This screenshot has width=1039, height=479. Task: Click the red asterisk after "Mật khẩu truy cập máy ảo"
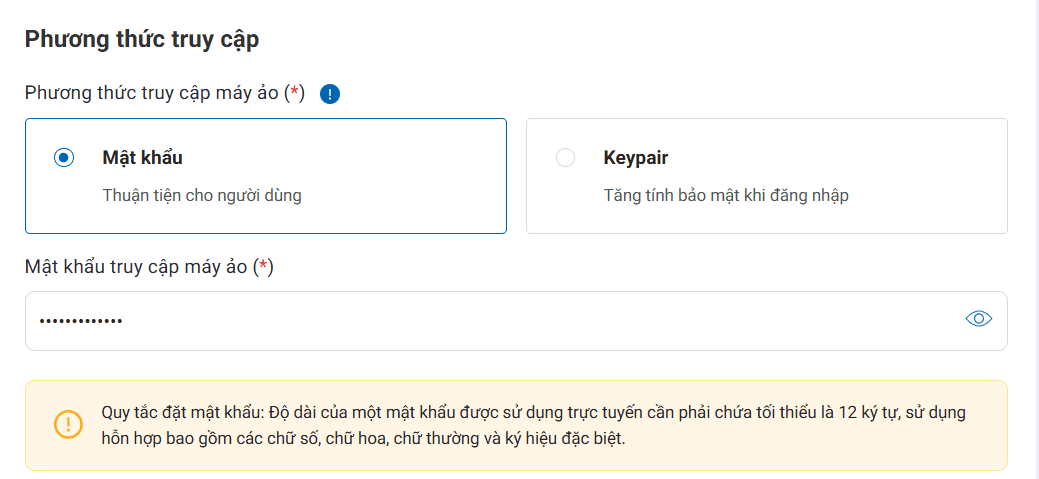[x=263, y=267]
